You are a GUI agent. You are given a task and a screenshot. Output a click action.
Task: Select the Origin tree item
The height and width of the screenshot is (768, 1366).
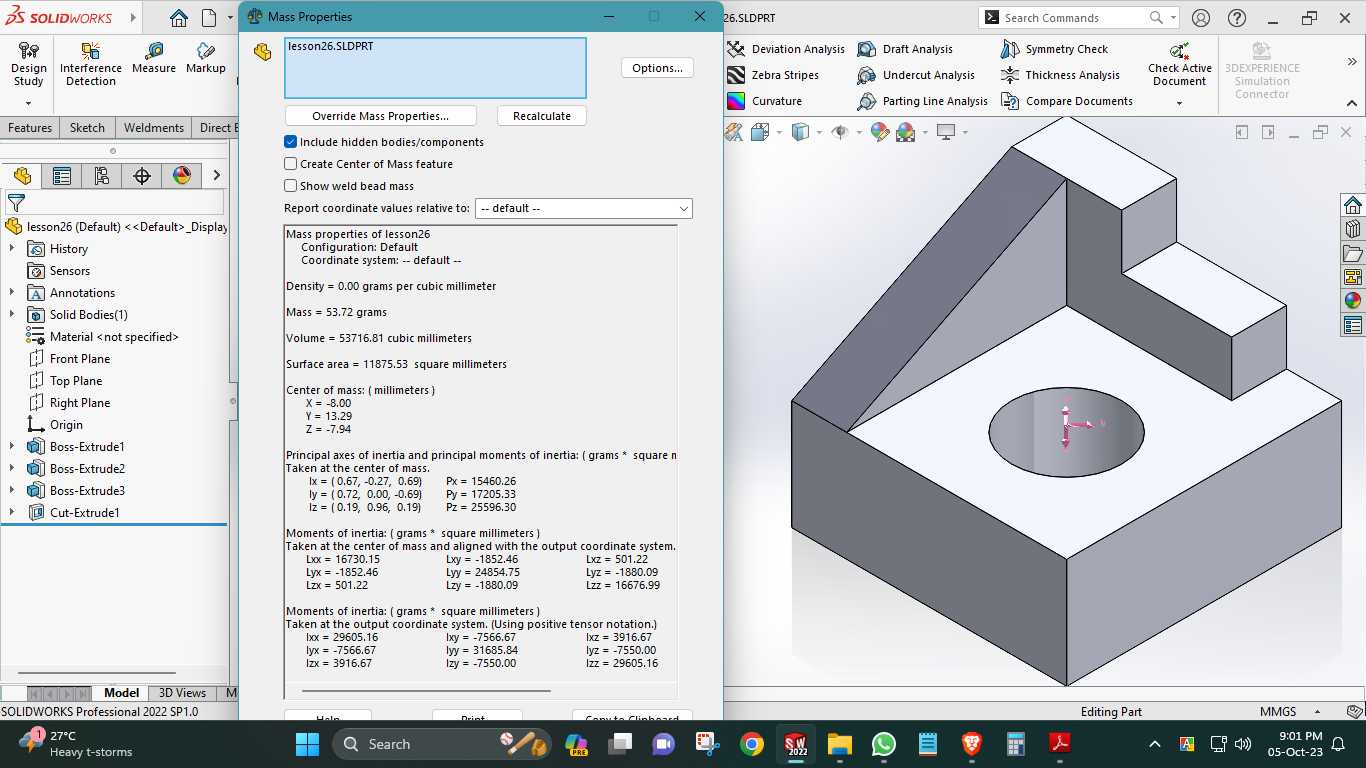(x=66, y=425)
